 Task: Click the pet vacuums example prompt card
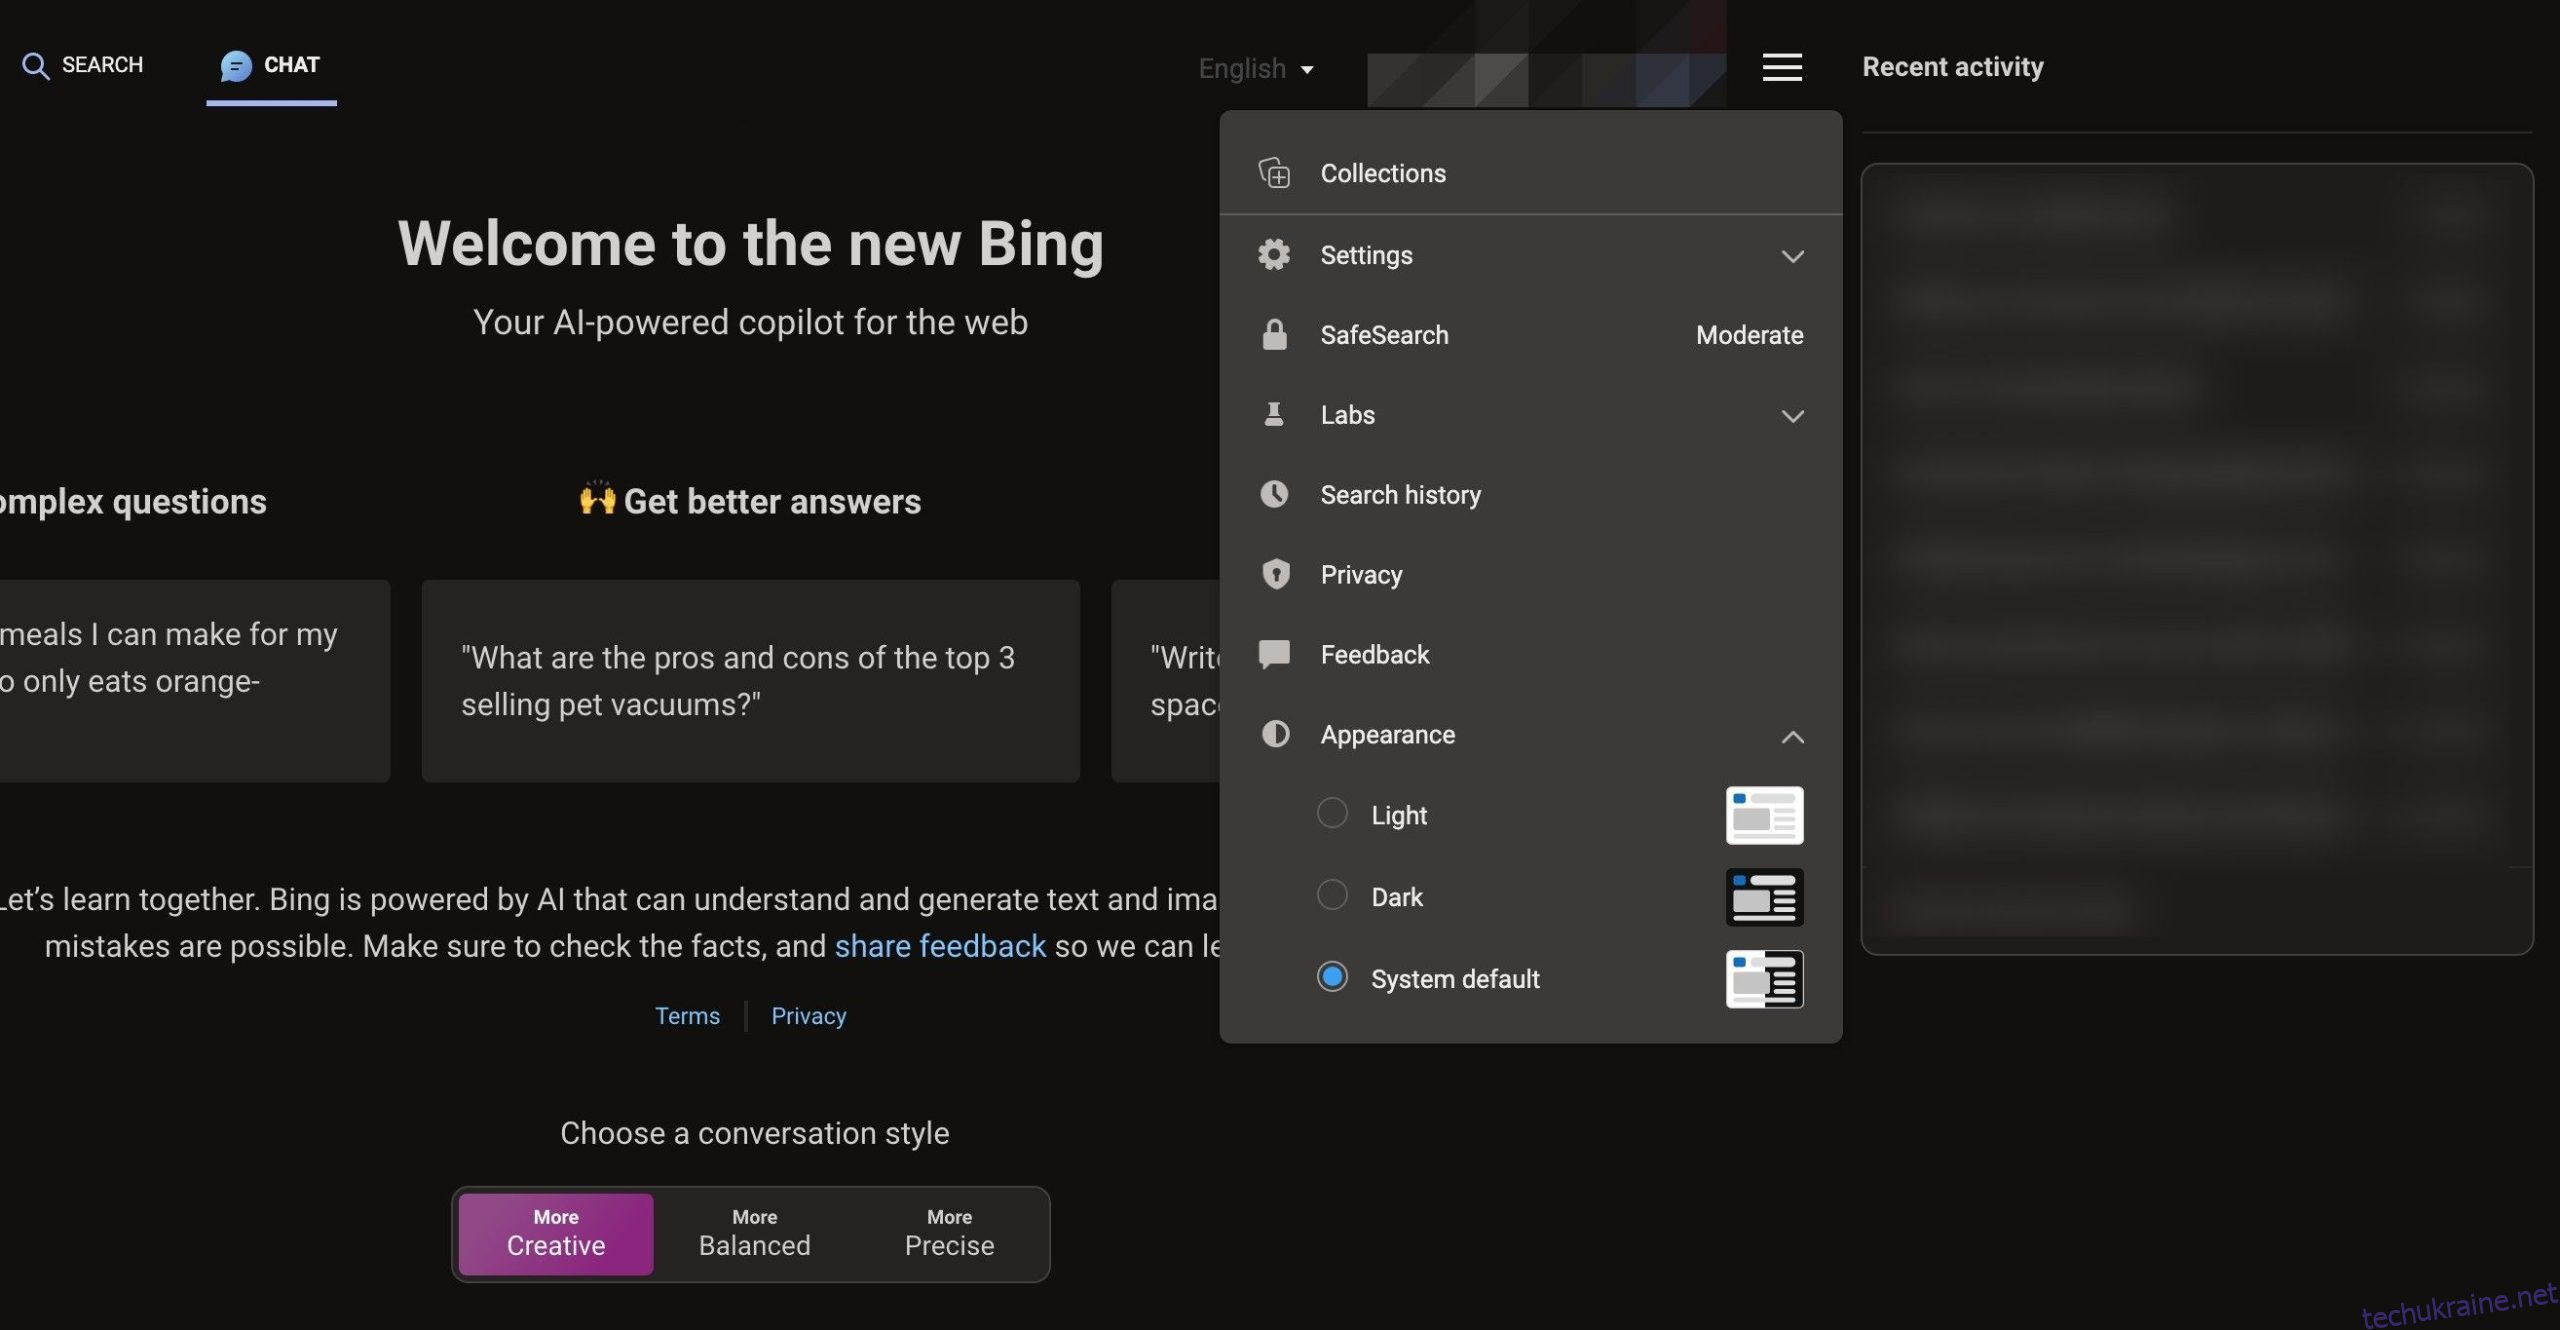[x=750, y=681]
